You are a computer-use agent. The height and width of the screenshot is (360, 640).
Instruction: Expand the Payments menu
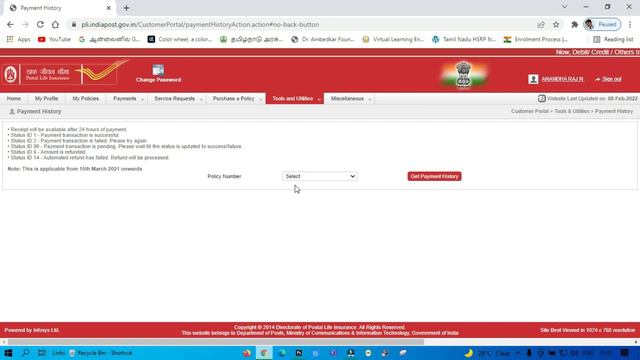coord(128,99)
